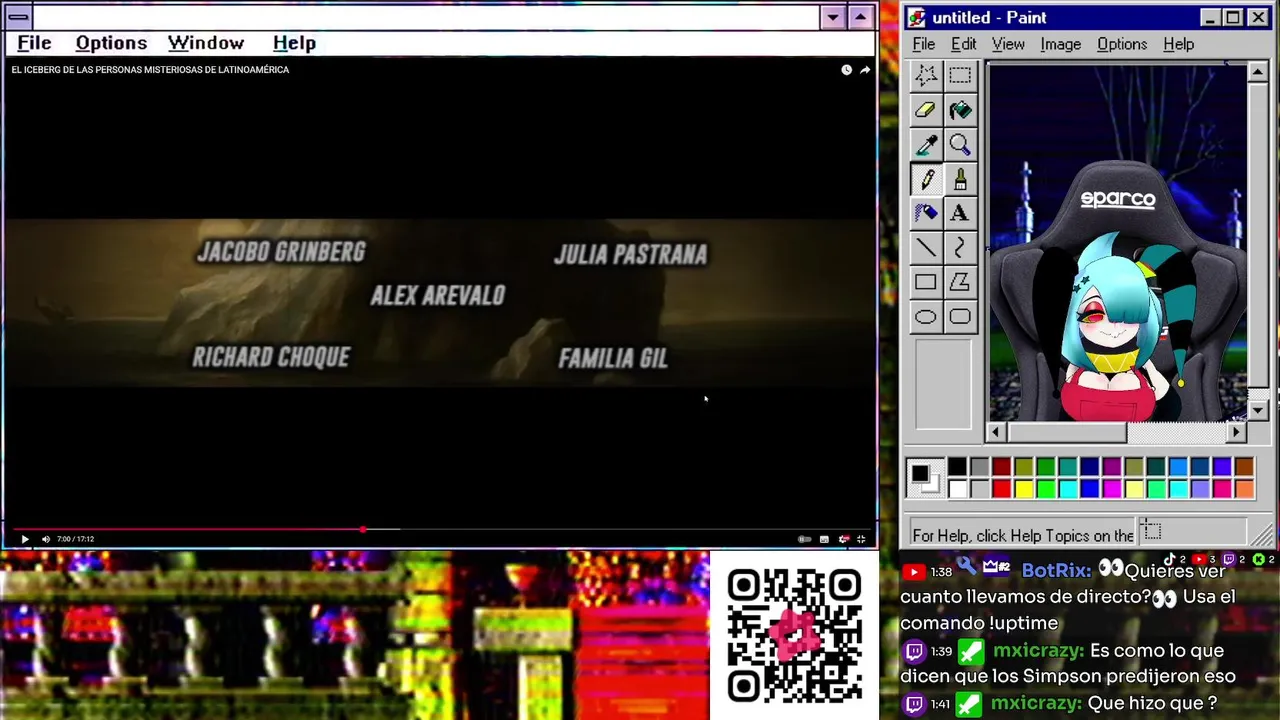The height and width of the screenshot is (720, 1280).
Task: Open the Paint Image menu
Action: point(1060,44)
